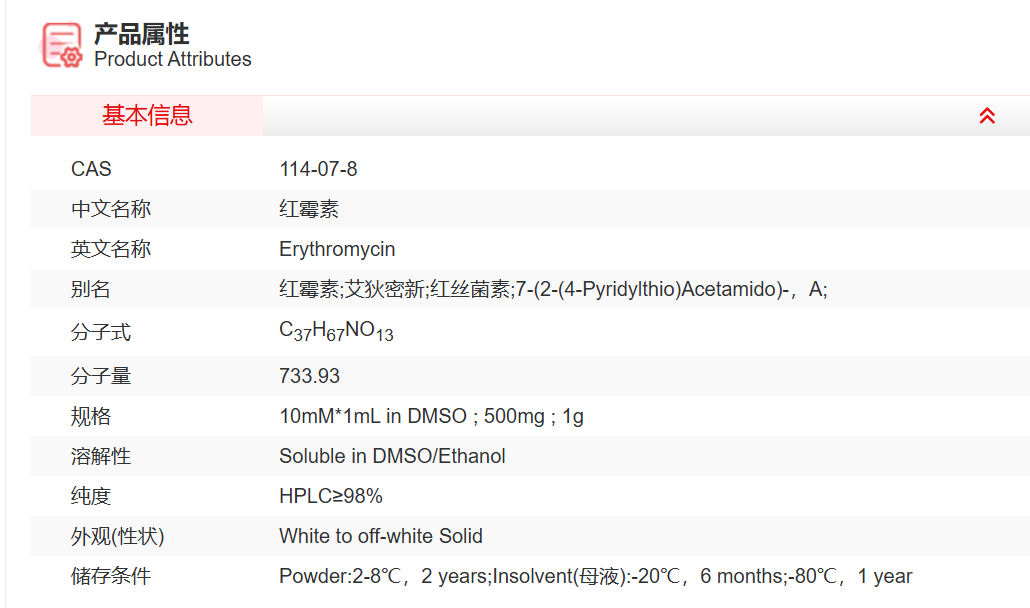
Task: Click the 分子式 row label
Action: tap(101, 332)
